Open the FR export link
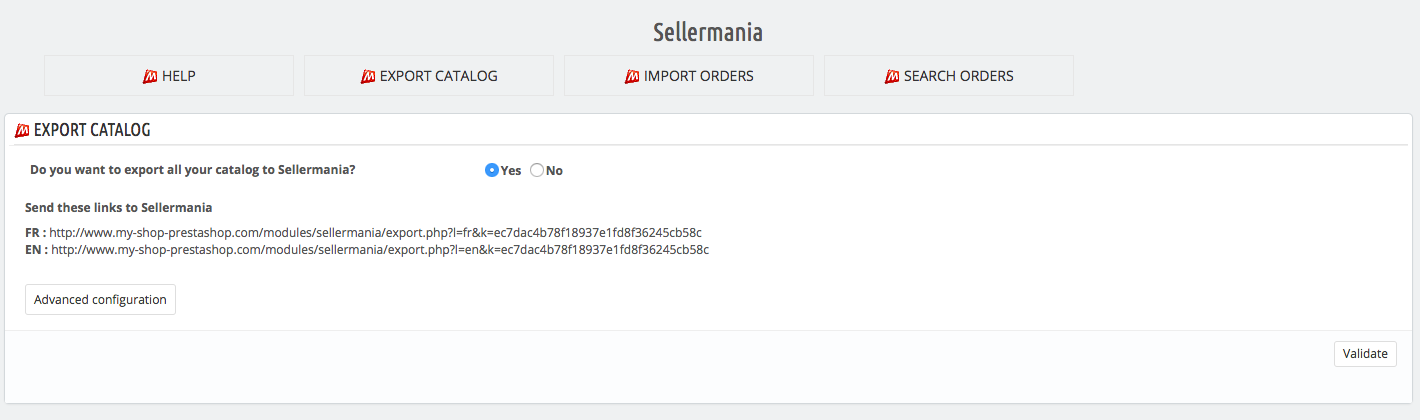This screenshot has width=1420, height=420. coord(375,232)
